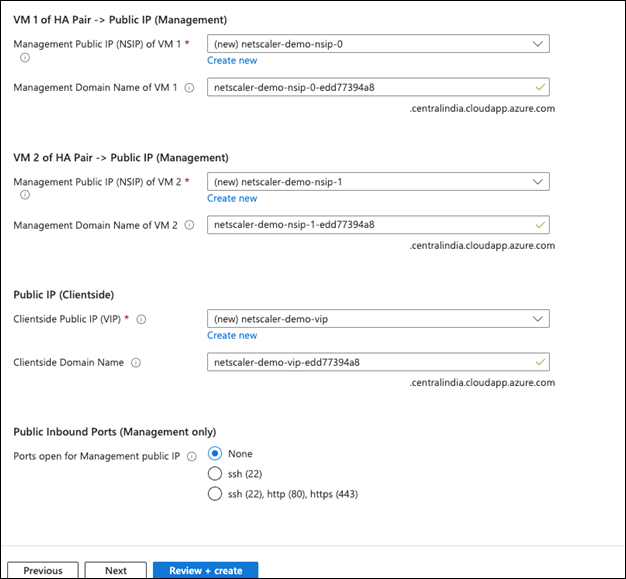Open the netscaler-demo-vip public IP dropdown
This screenshot has width=626, height=579.
[x=378, y=319]
